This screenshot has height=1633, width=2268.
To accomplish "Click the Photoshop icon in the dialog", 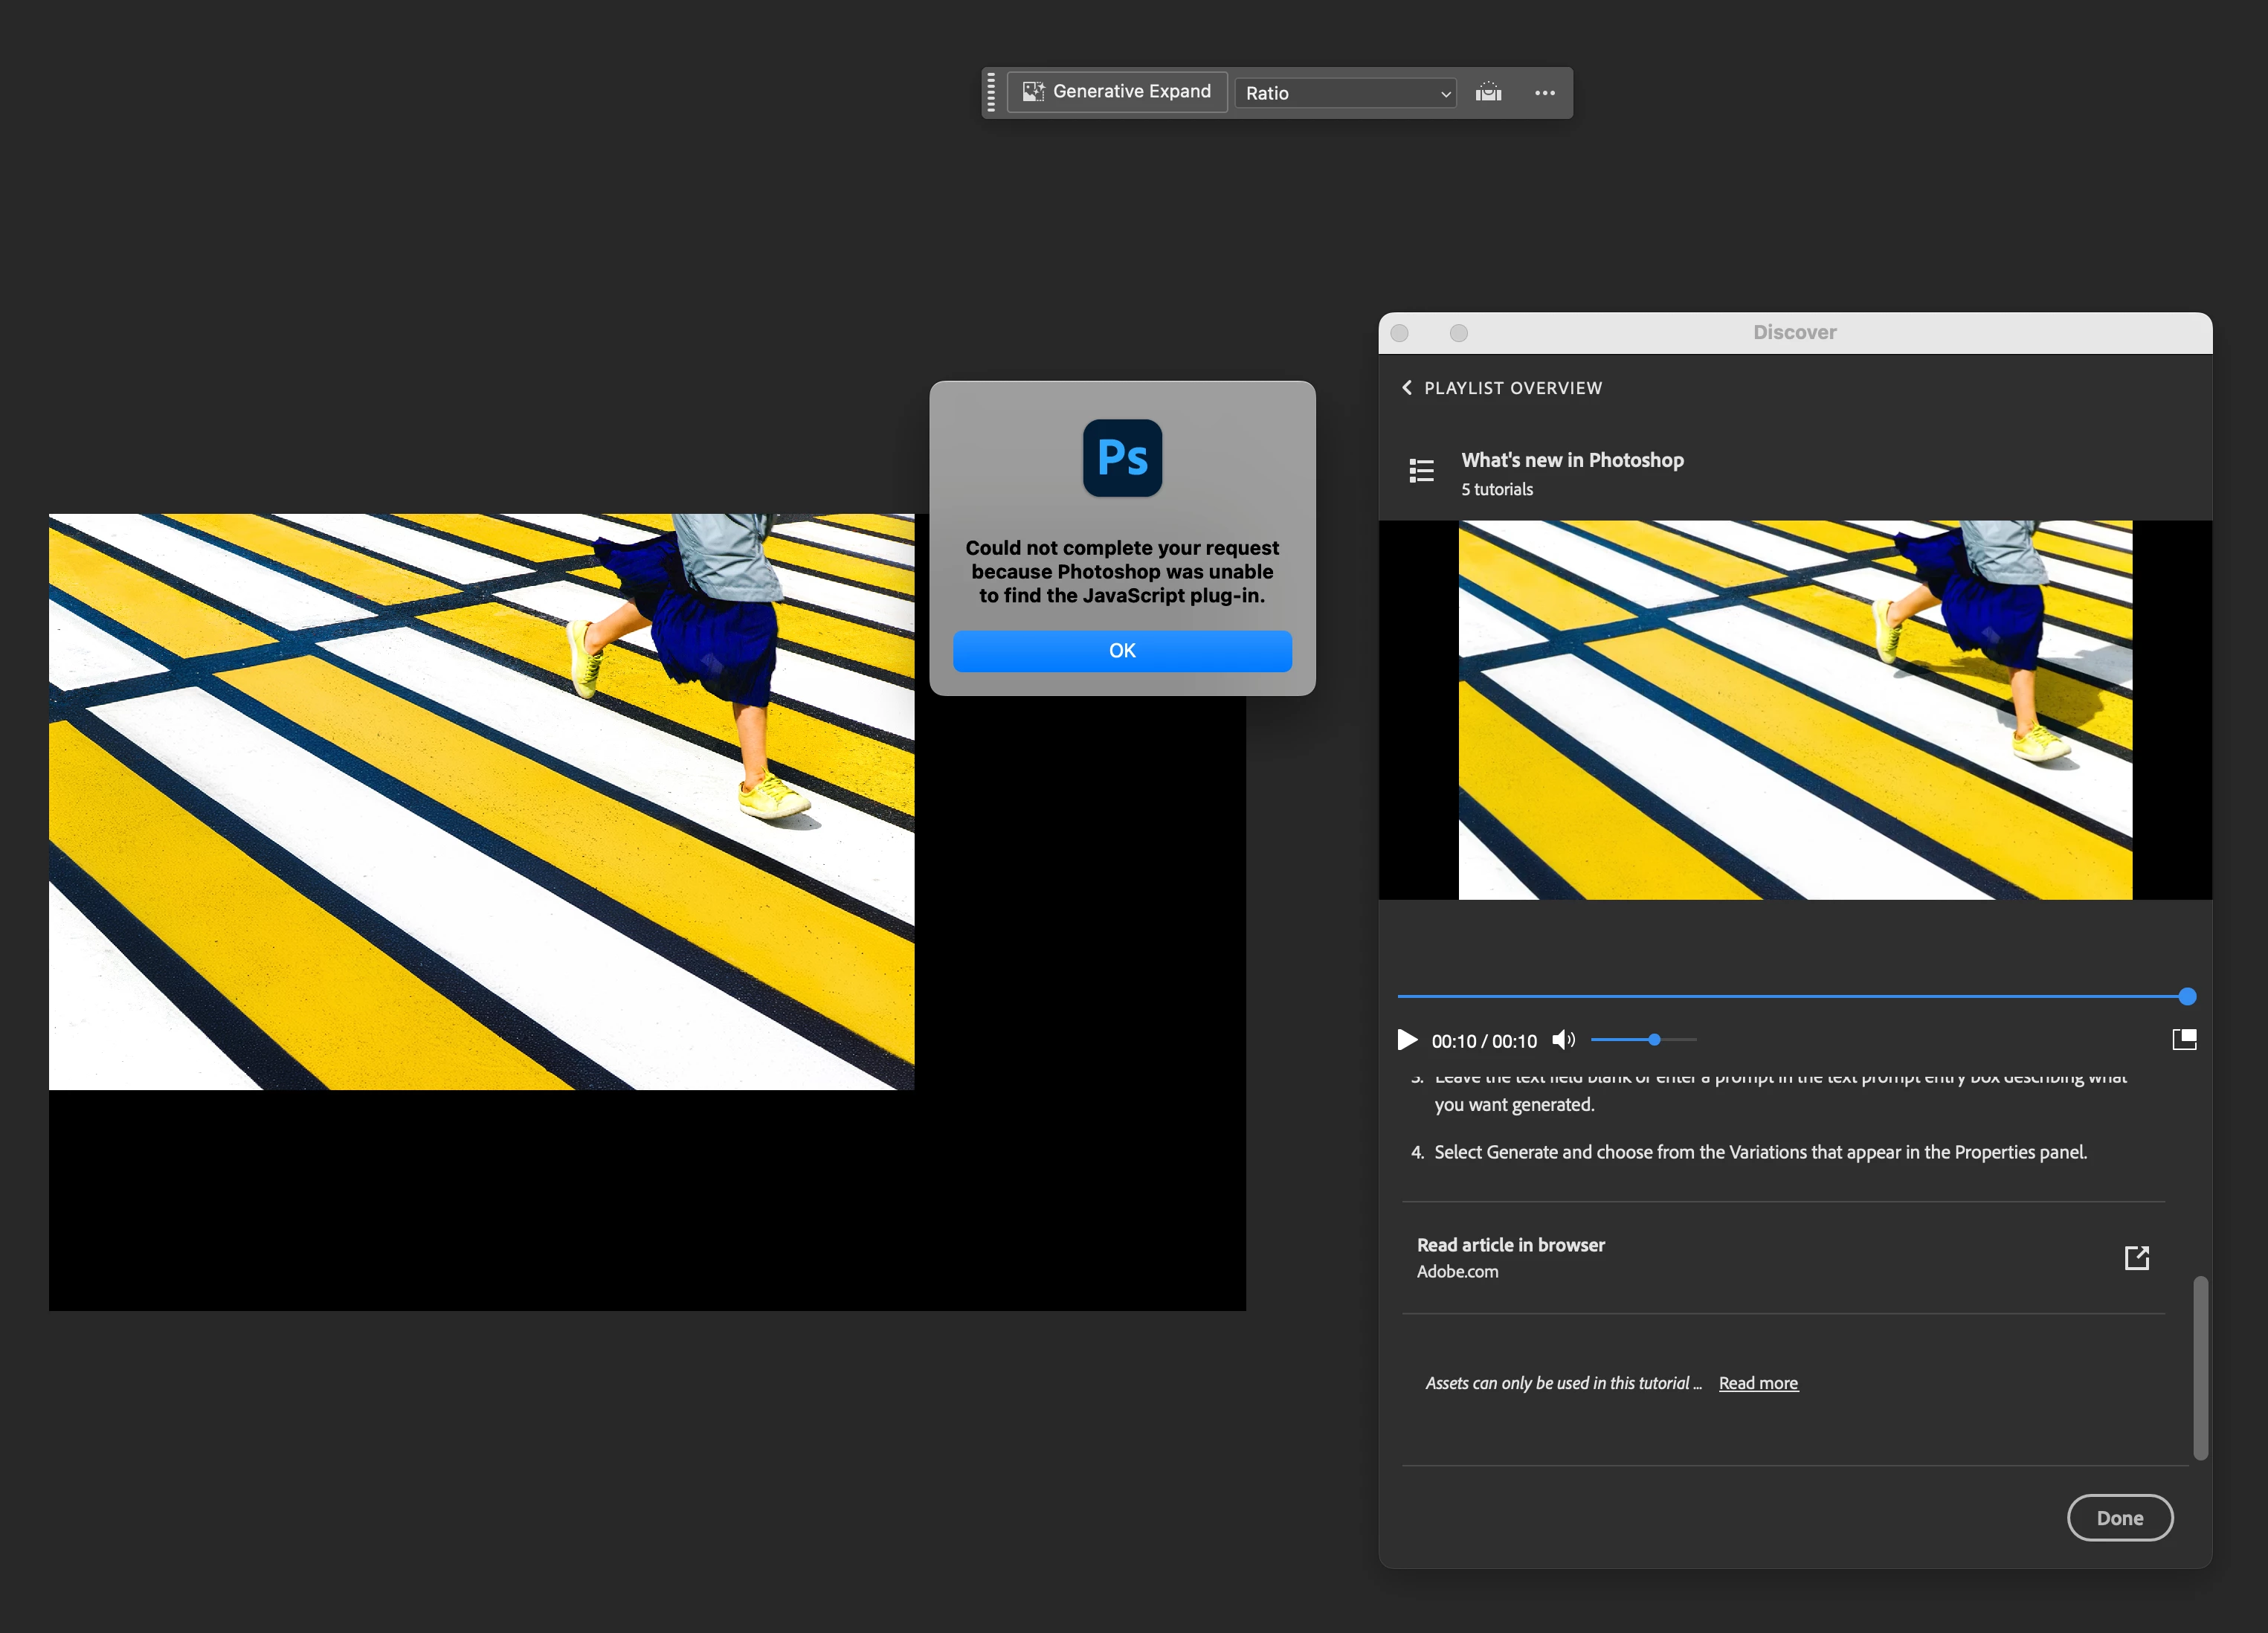I will [1122, 458].
